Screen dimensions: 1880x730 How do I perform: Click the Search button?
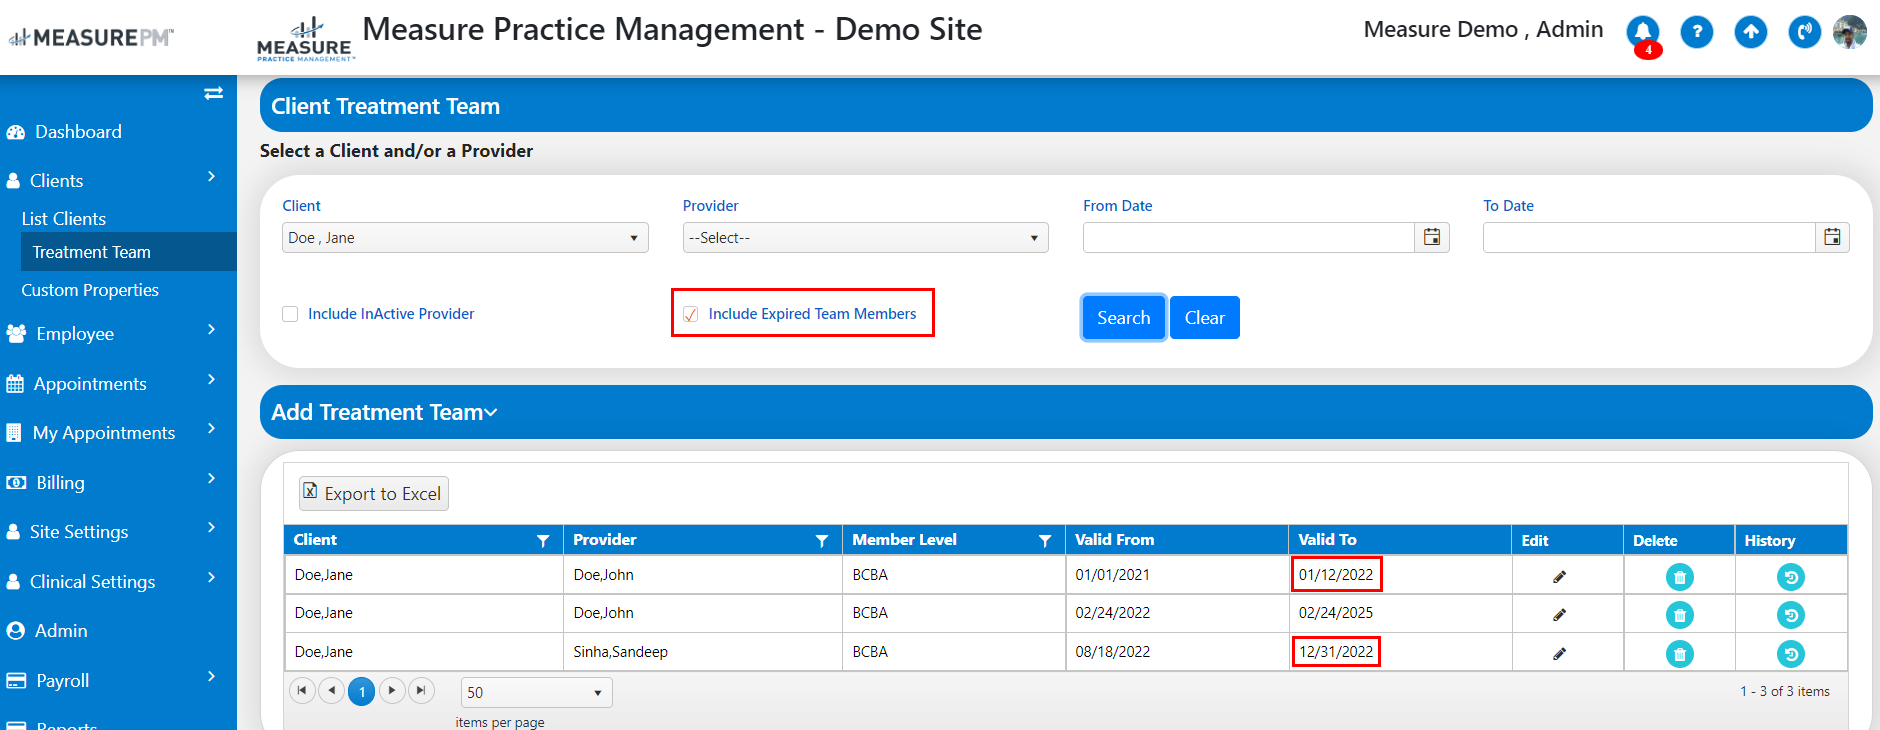(1124, 317)
